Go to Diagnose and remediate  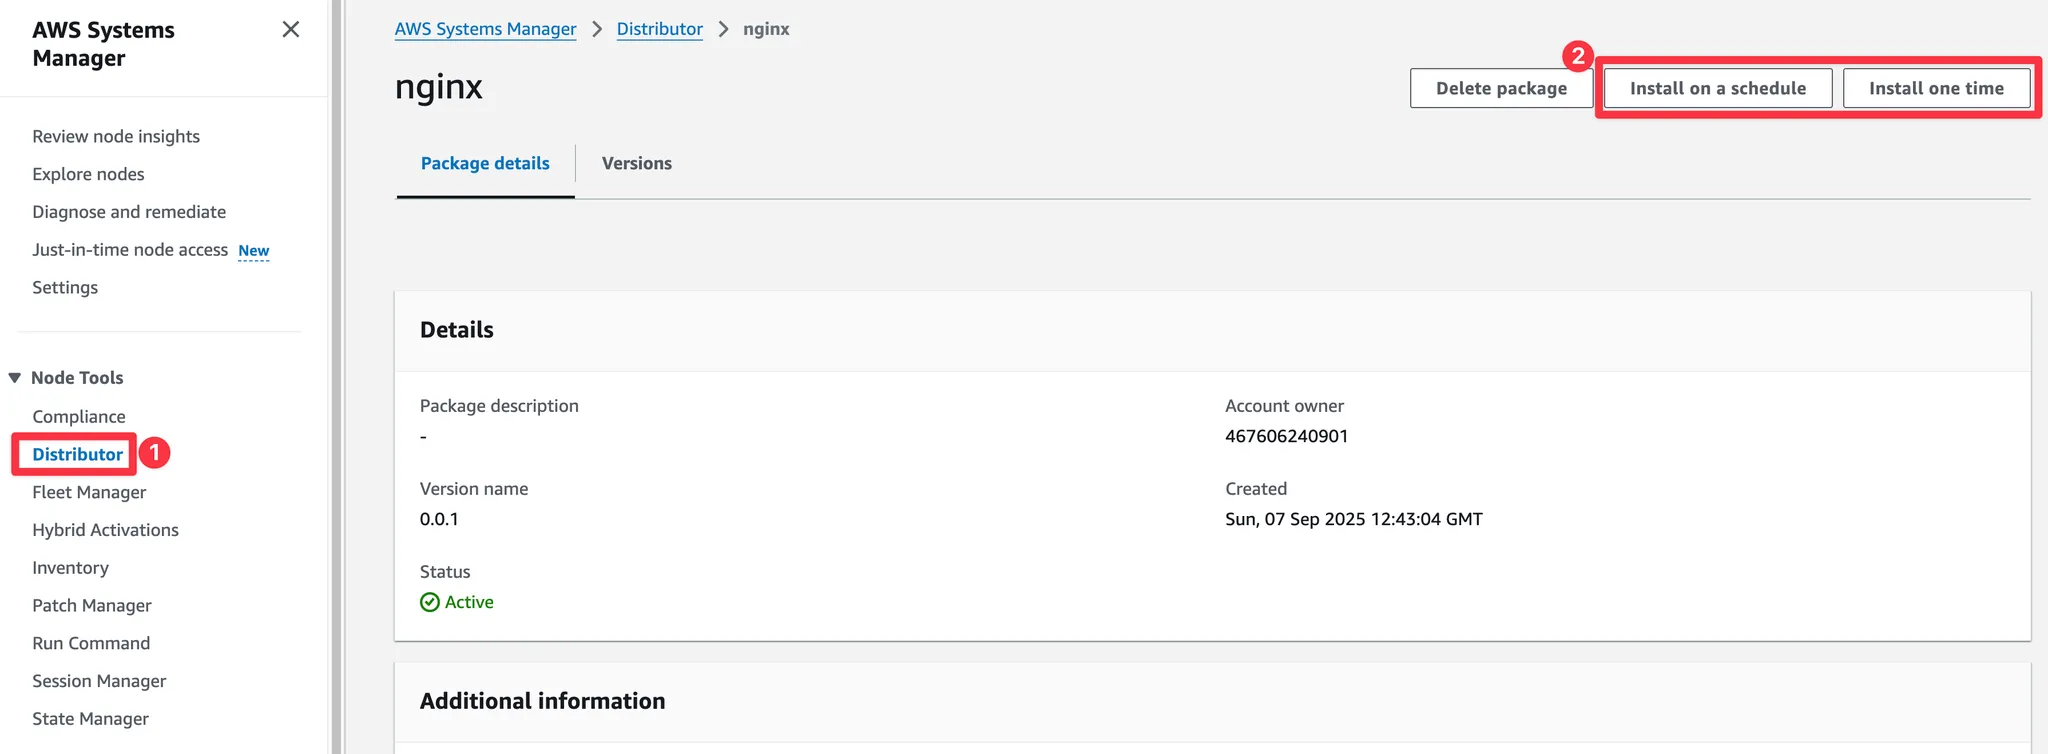(x=129, y=212)
